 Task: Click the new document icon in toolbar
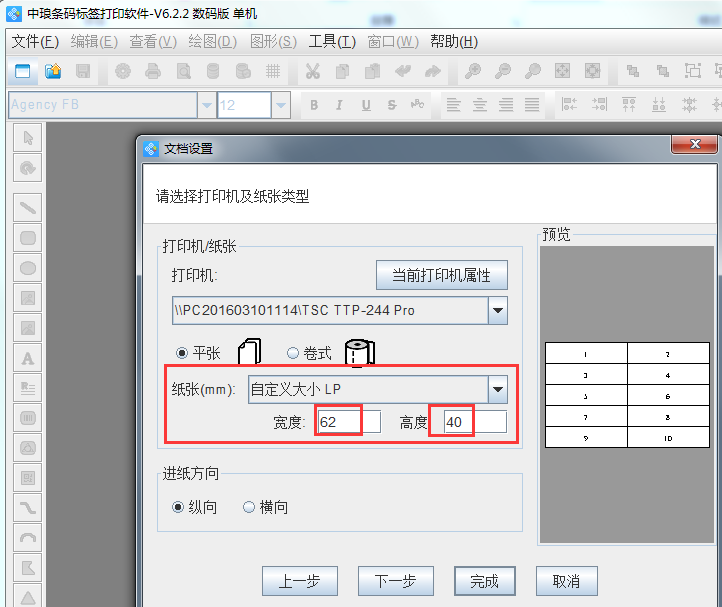point(22,71)
